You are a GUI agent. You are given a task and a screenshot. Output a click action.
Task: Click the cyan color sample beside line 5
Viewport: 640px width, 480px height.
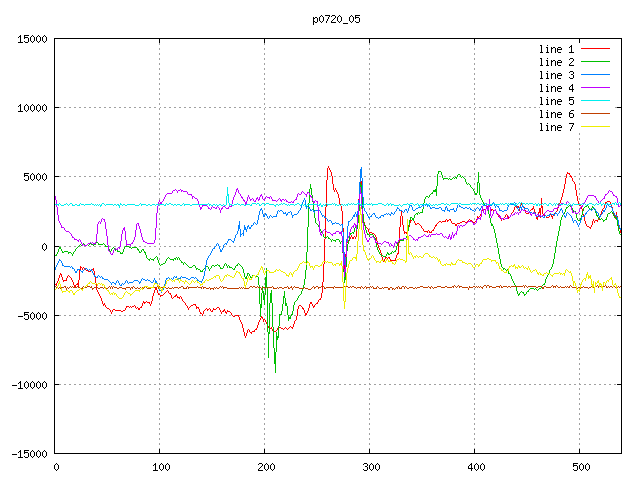(596, 101)
